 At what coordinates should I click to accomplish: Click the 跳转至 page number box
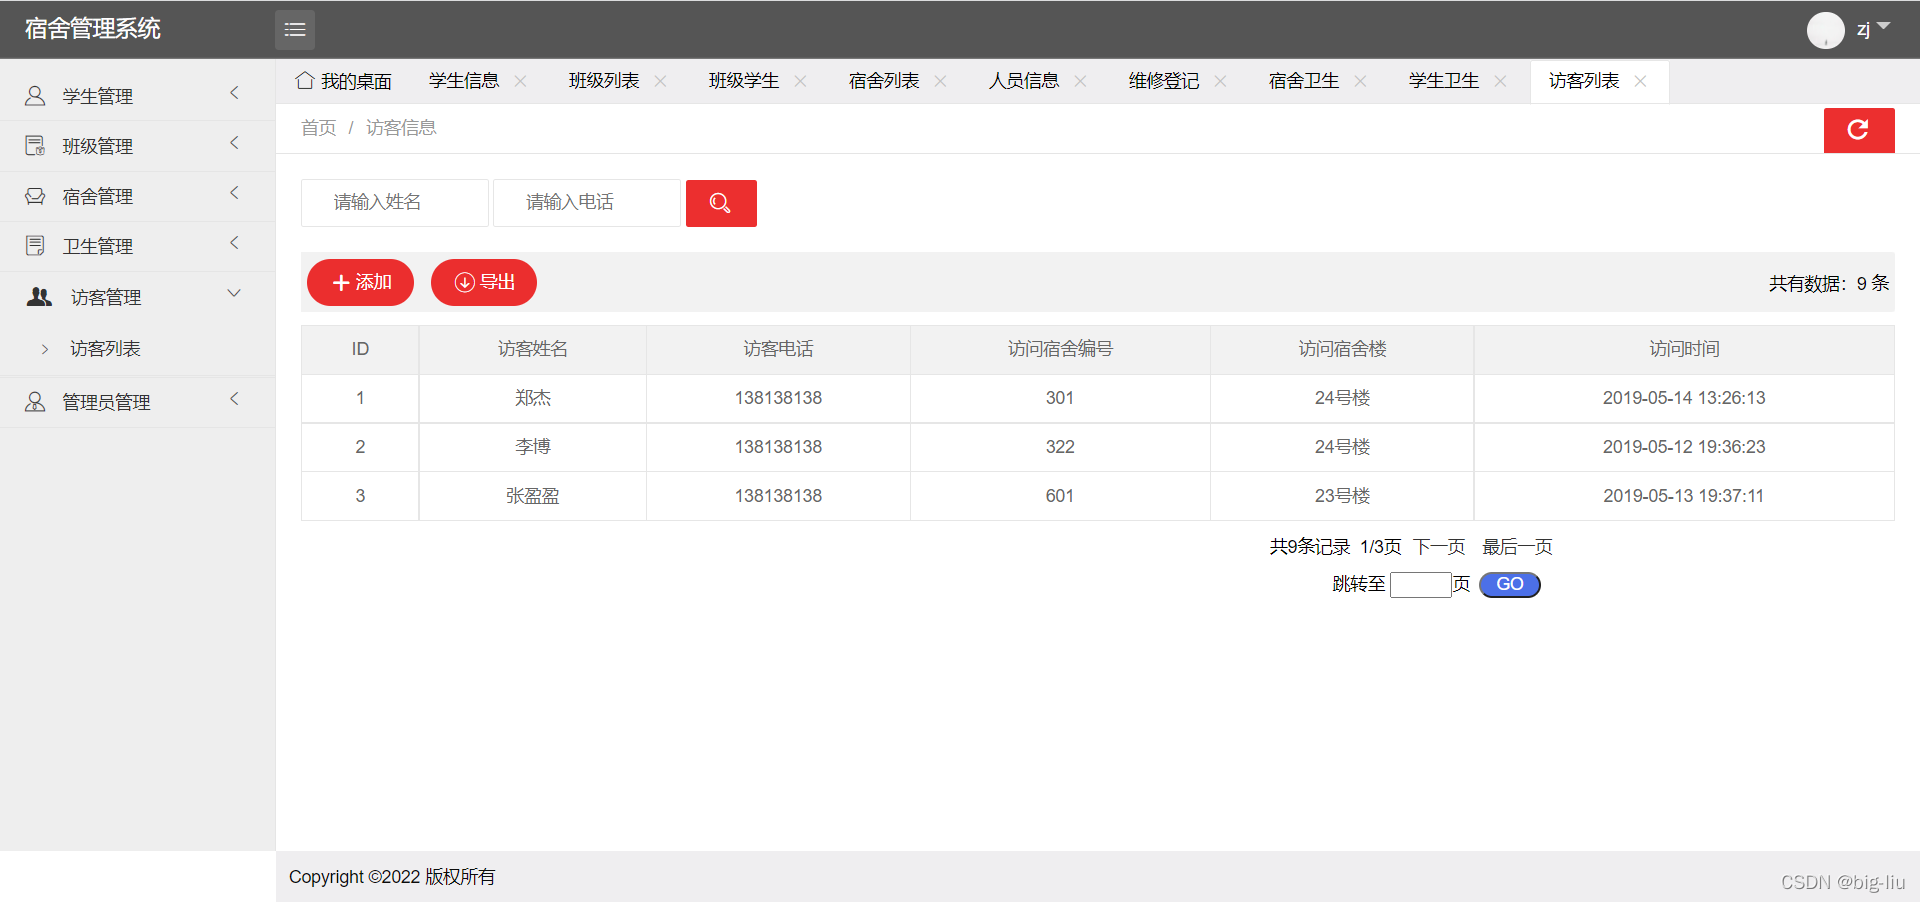[x=1421, y=585]
